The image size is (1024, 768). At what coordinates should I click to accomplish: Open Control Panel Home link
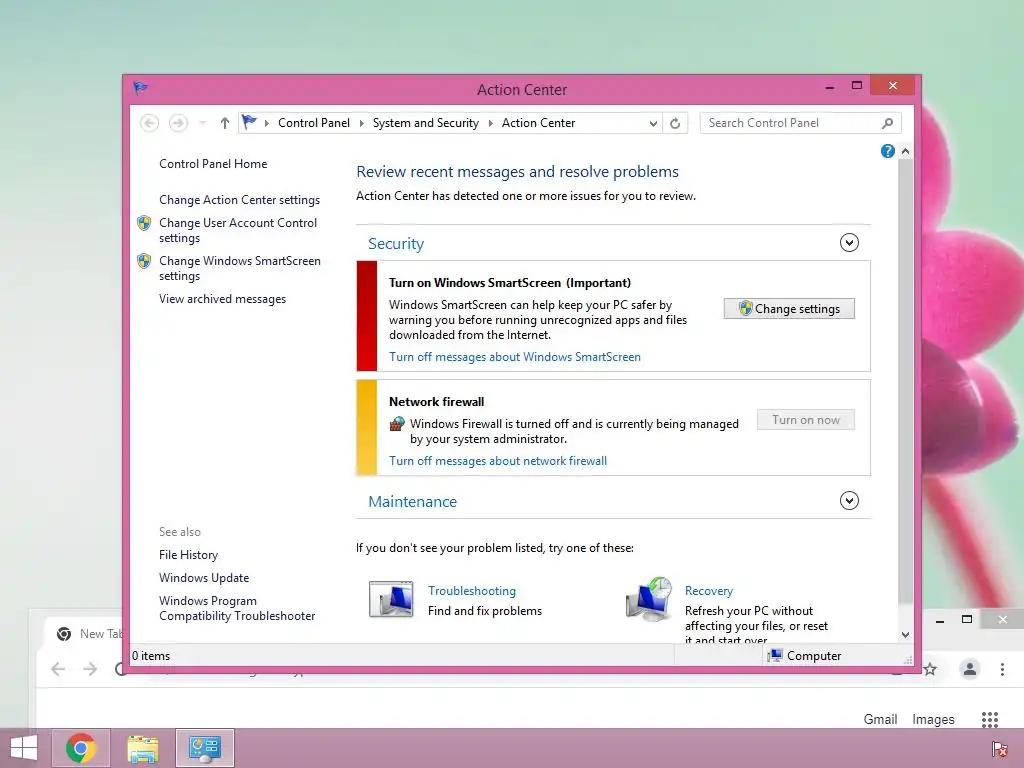(213, 164)
